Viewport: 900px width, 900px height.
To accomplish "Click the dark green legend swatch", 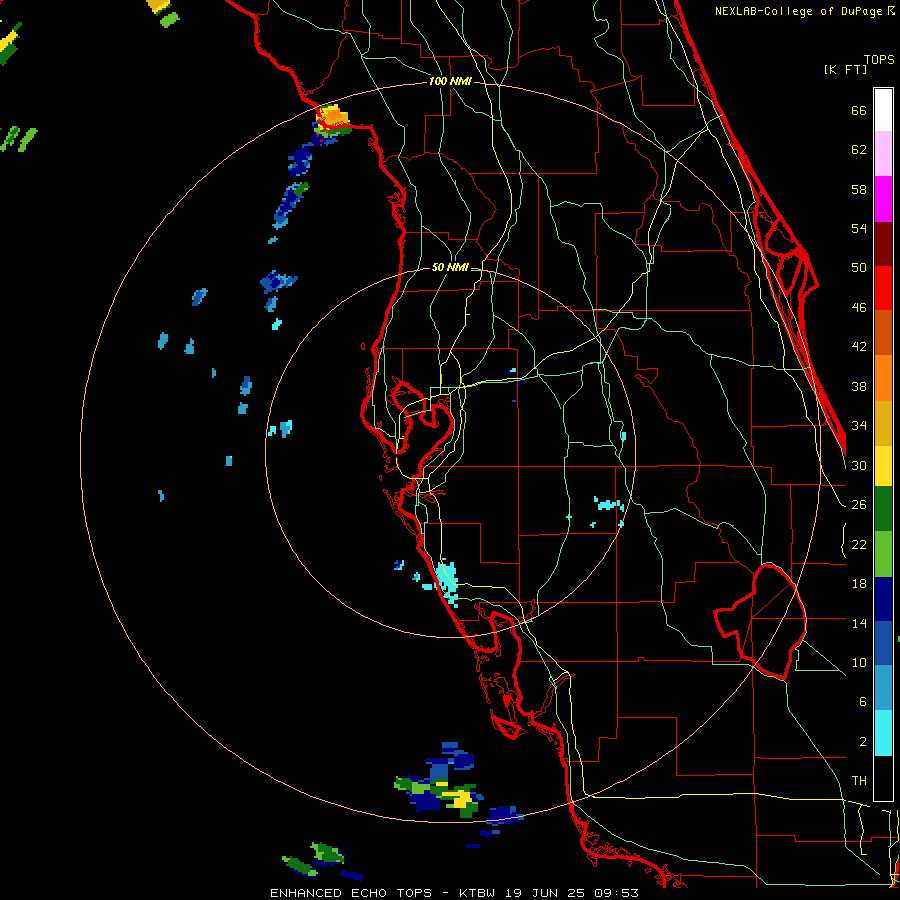I will (x=883, y=509).
